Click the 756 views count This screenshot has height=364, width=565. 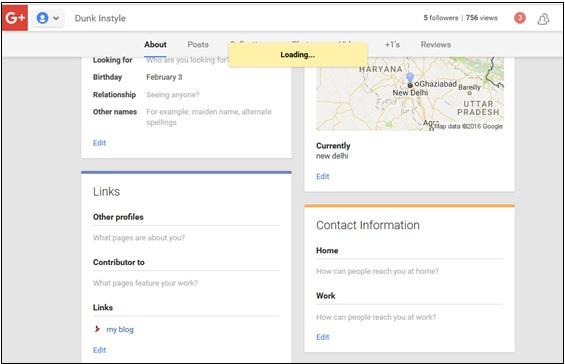[481, 18]
